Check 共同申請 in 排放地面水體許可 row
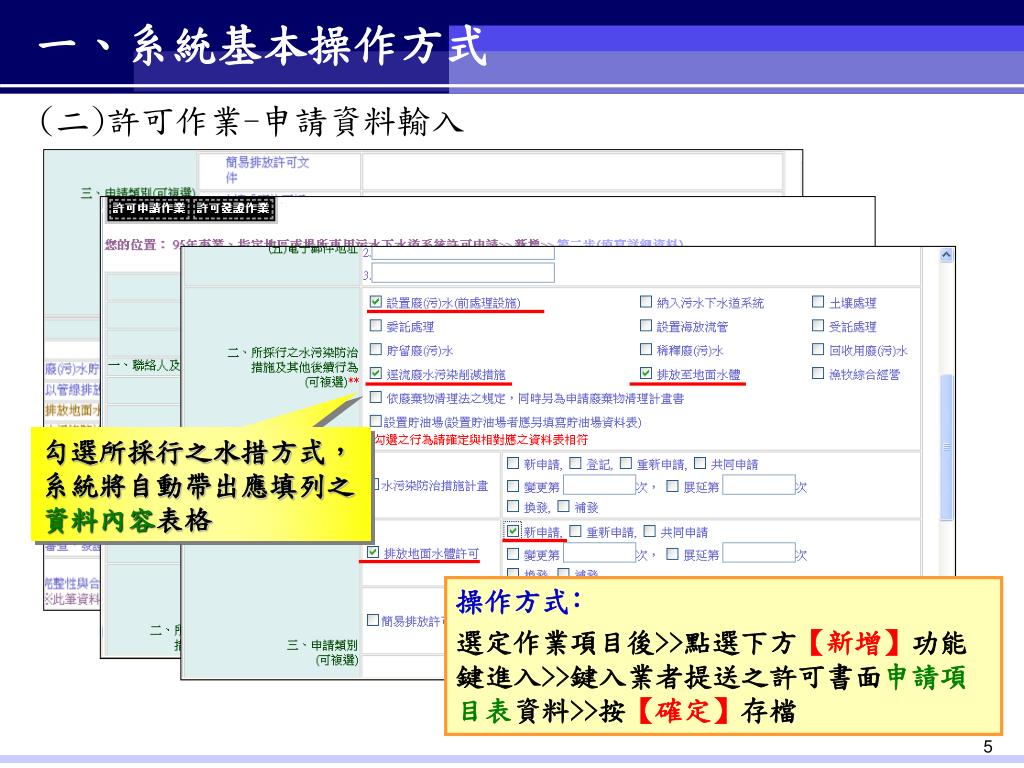This screenshot has width=1024, height=768. tap(650, 531)
